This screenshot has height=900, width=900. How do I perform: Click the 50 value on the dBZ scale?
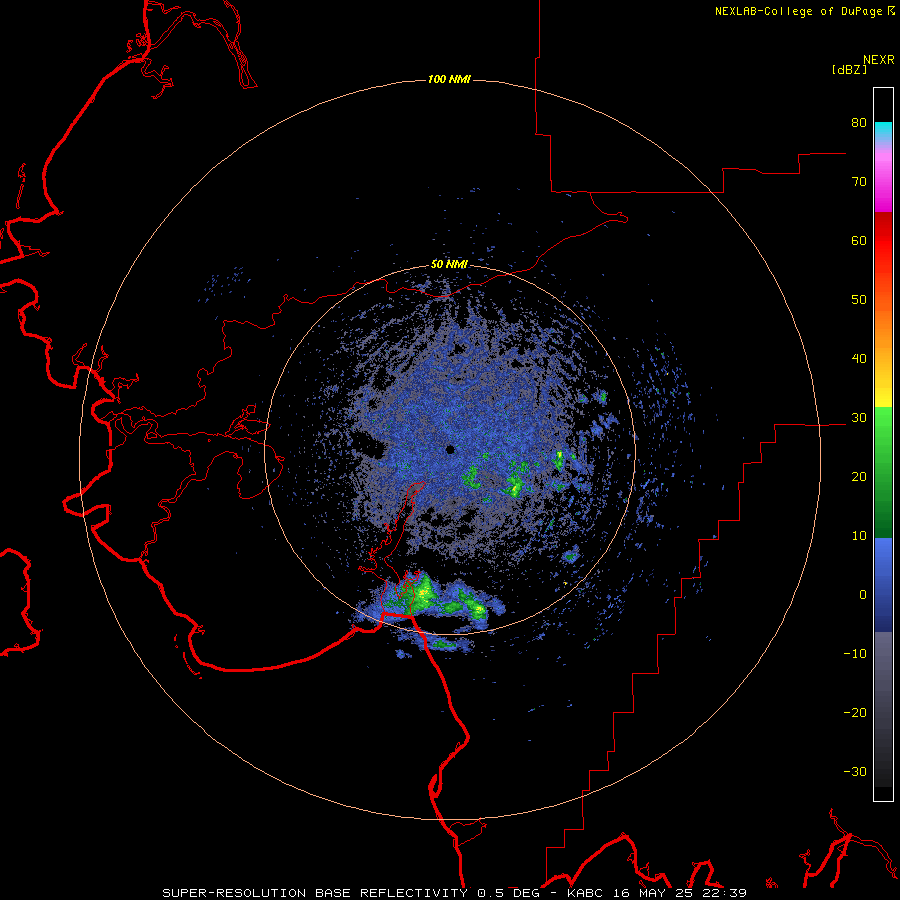point(859,300)
